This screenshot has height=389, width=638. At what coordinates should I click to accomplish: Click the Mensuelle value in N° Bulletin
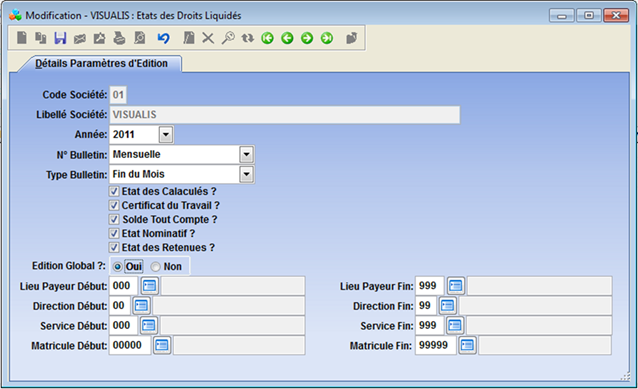(136, 154)
